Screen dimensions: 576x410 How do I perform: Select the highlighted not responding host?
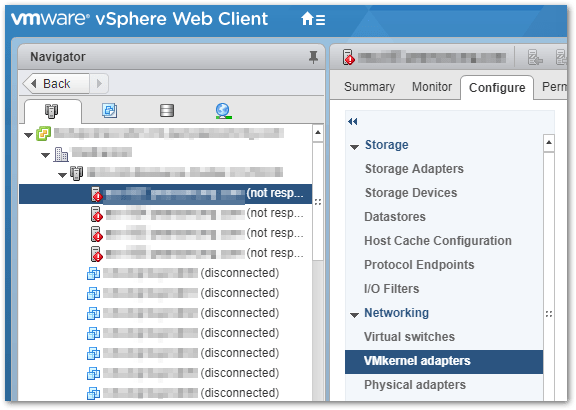click(x=165, y=194)
